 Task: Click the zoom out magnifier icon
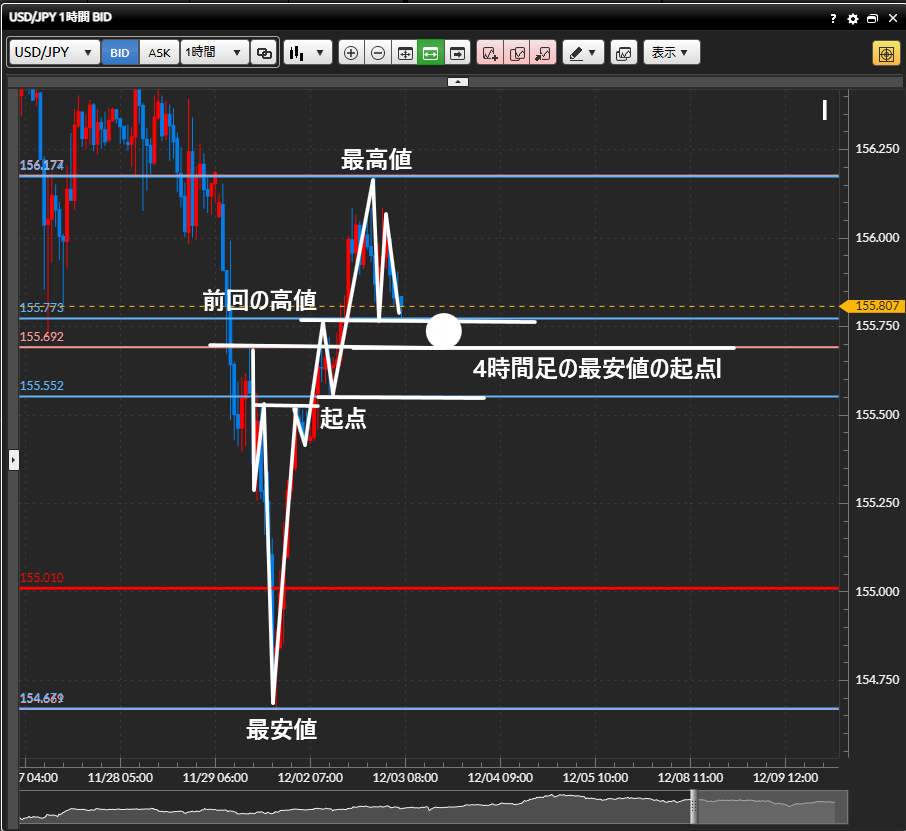[x=378, y=53]
